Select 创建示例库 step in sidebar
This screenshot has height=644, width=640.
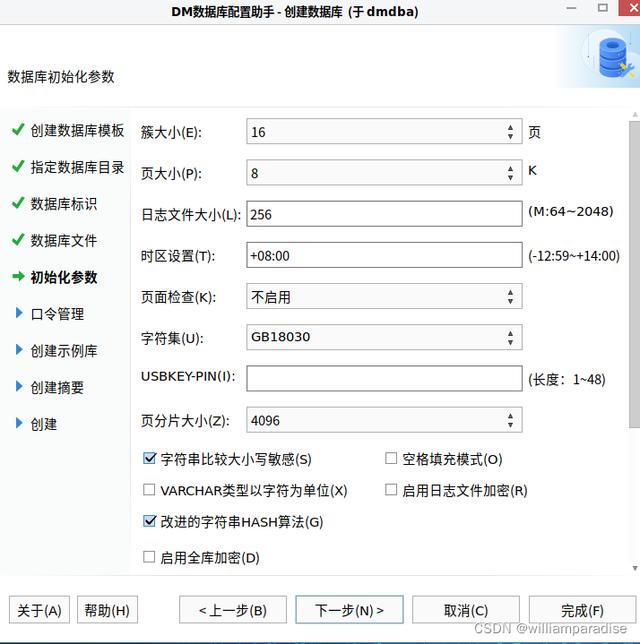pyautogui.click(x=64, y=350)
